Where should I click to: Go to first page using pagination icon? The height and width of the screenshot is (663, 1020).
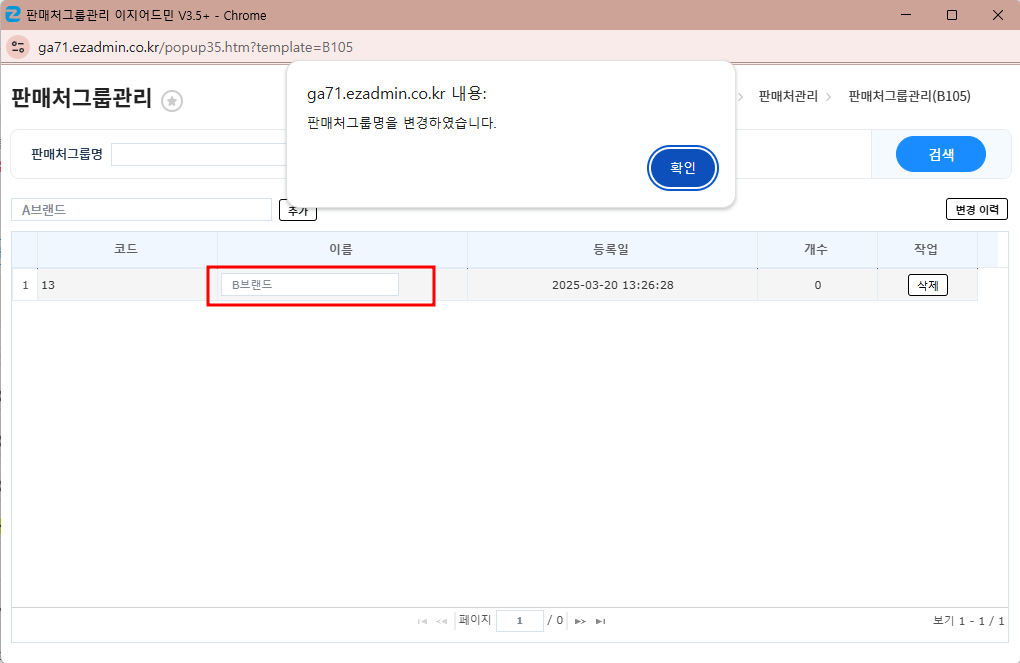421,621
